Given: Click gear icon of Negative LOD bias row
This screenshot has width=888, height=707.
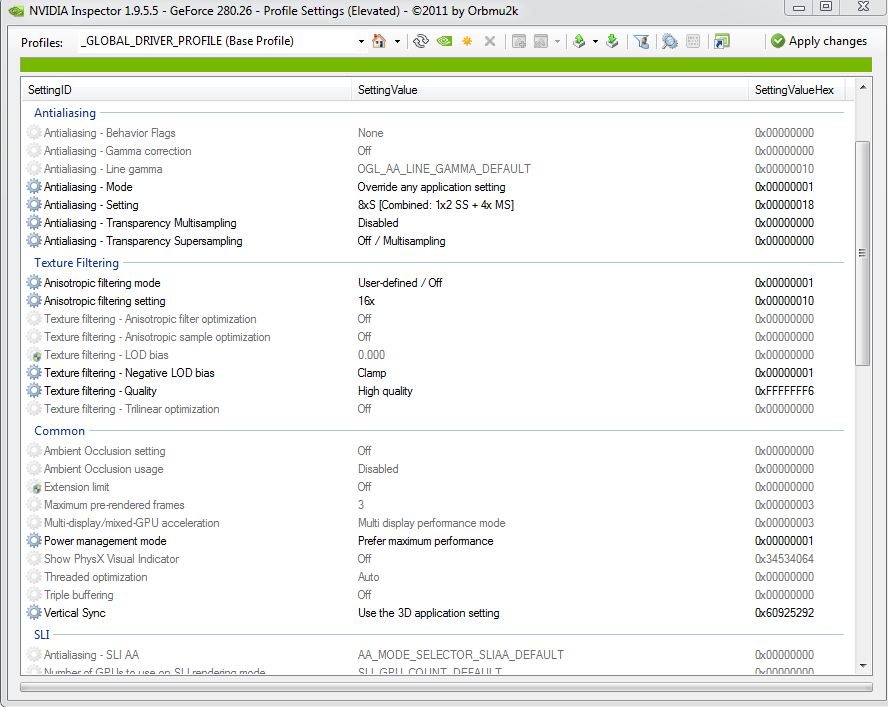Looking at the screenshot, I should tap(34, 373).
